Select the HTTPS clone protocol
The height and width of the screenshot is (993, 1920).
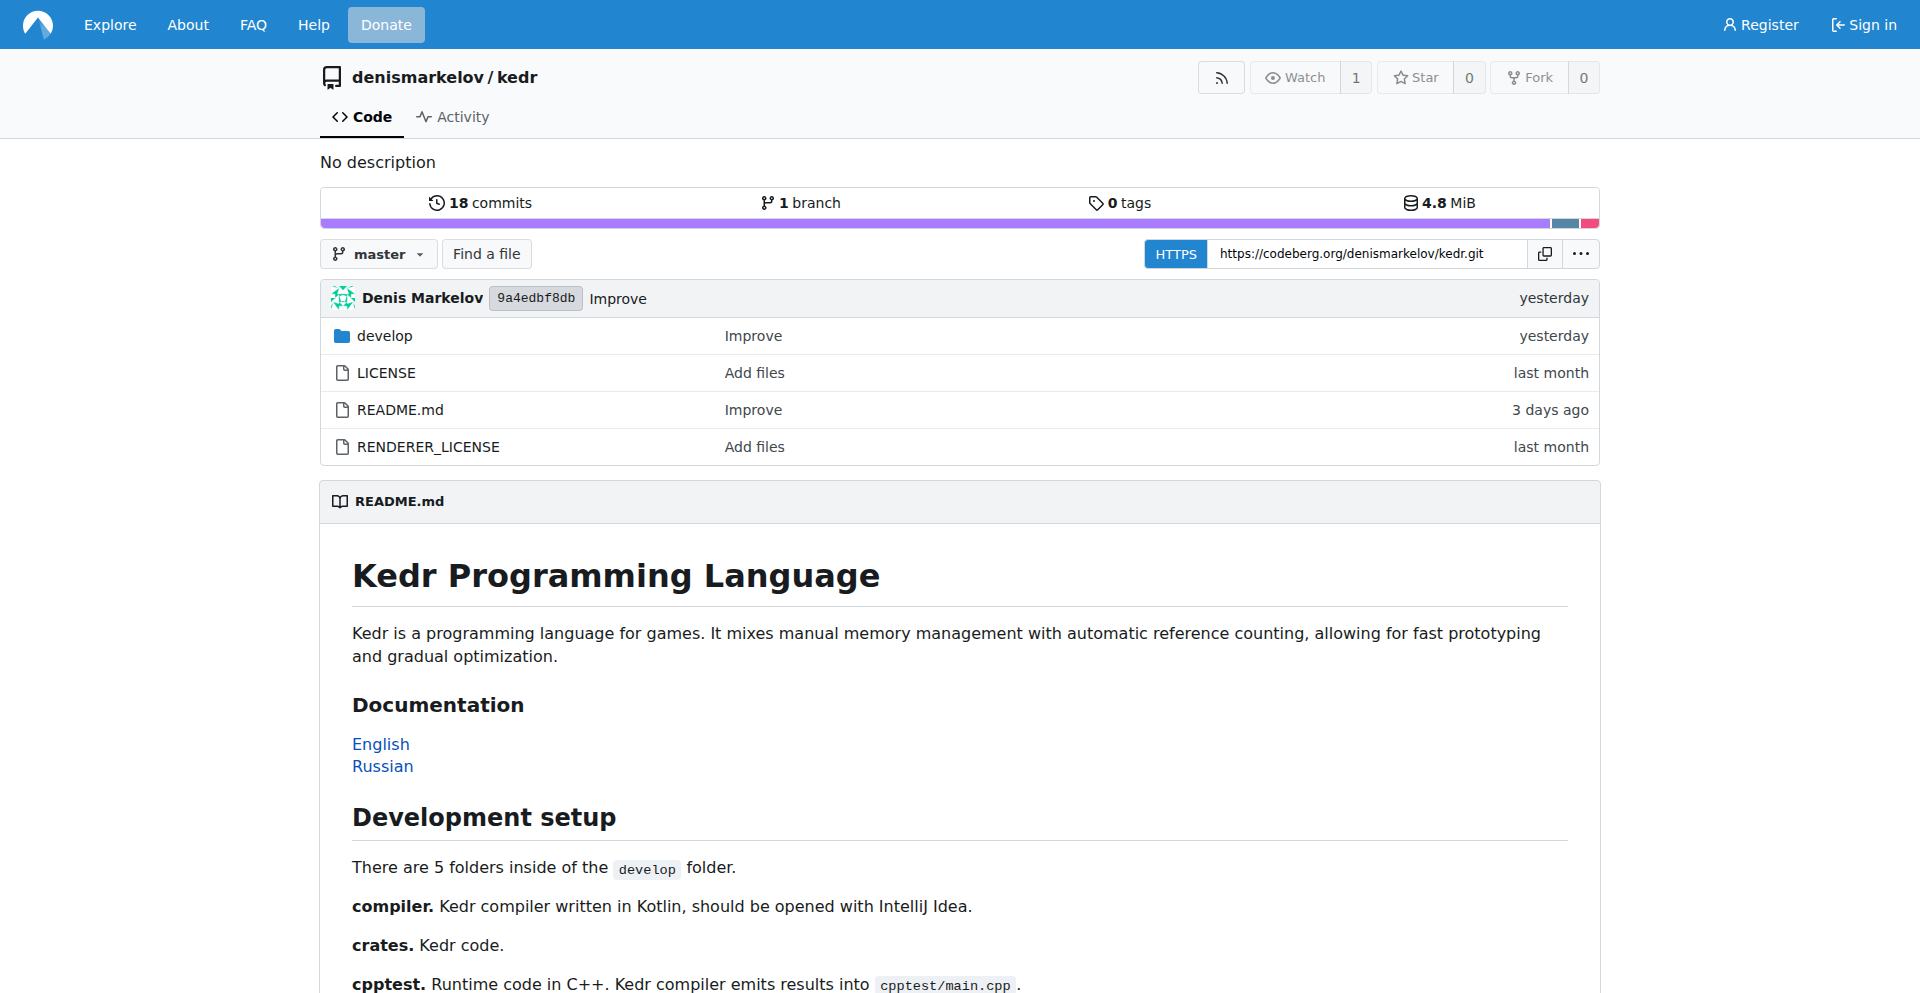pyautogui.click(x=1176, y=253)
